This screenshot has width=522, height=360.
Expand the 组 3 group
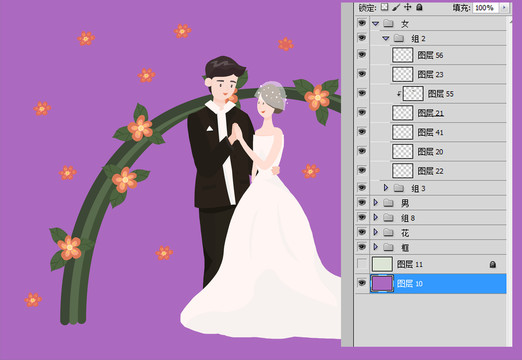click(386, 188)
